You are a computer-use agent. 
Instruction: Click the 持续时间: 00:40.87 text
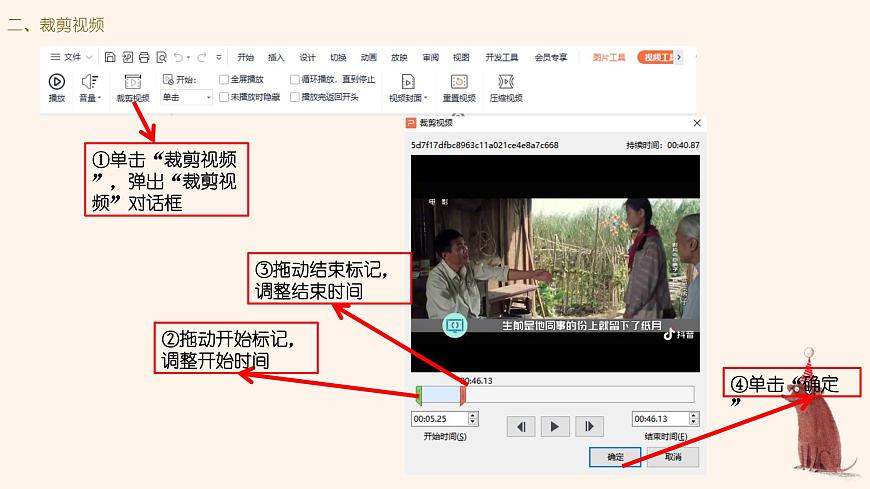tap(662, 145)
